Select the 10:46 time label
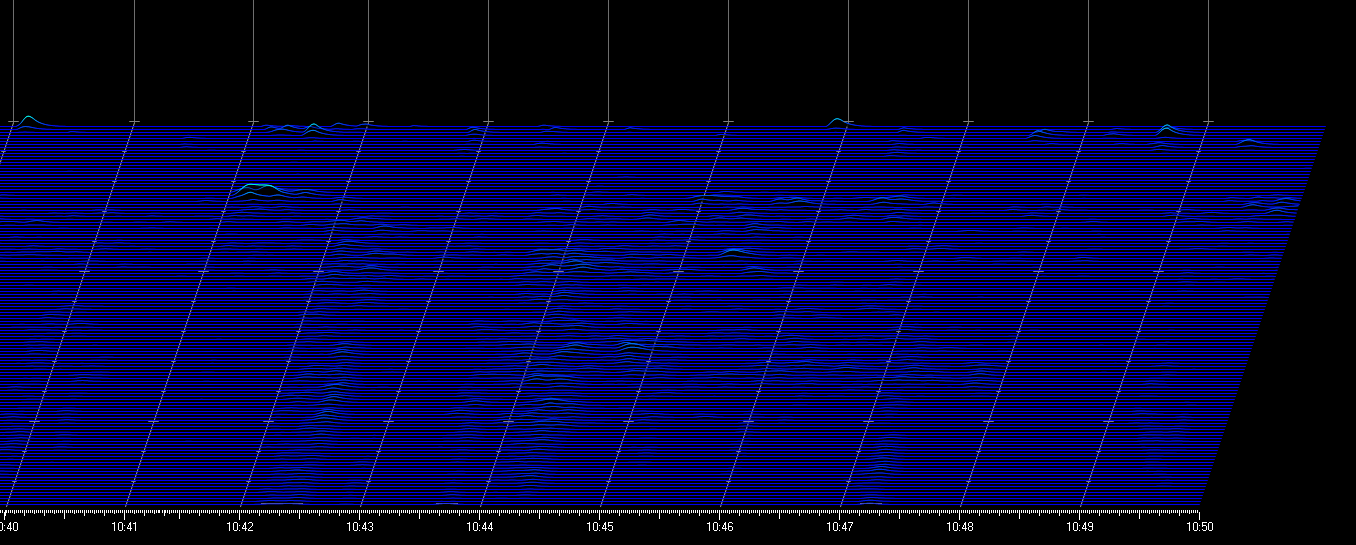Viewport: 1356px width, 545px height. point(720,526)
